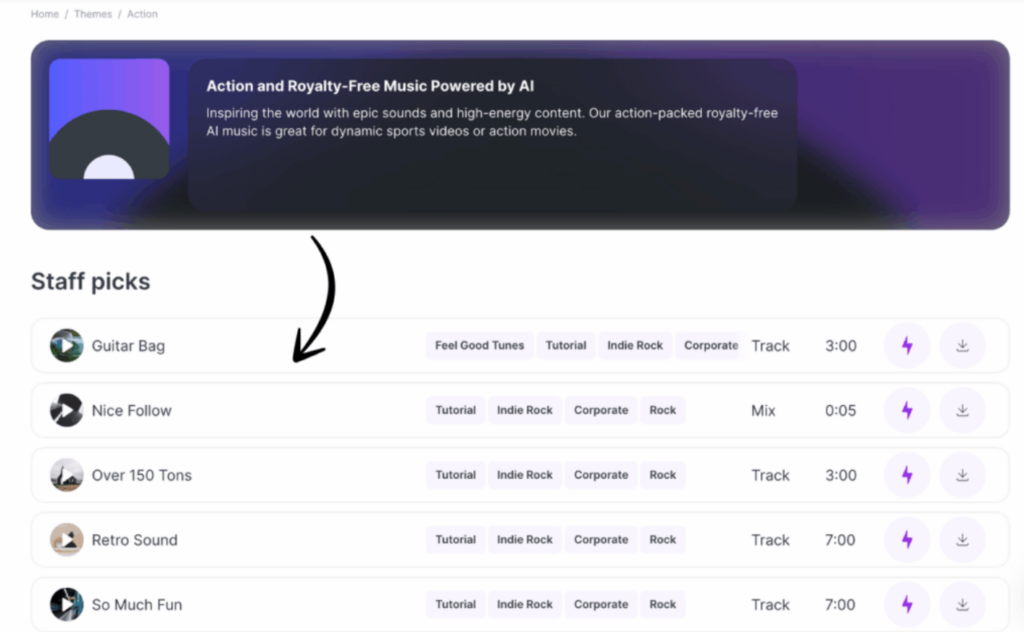Play the Nice Follow mix thumbnail
This screenshot has height=632, width=1024.
67,410
